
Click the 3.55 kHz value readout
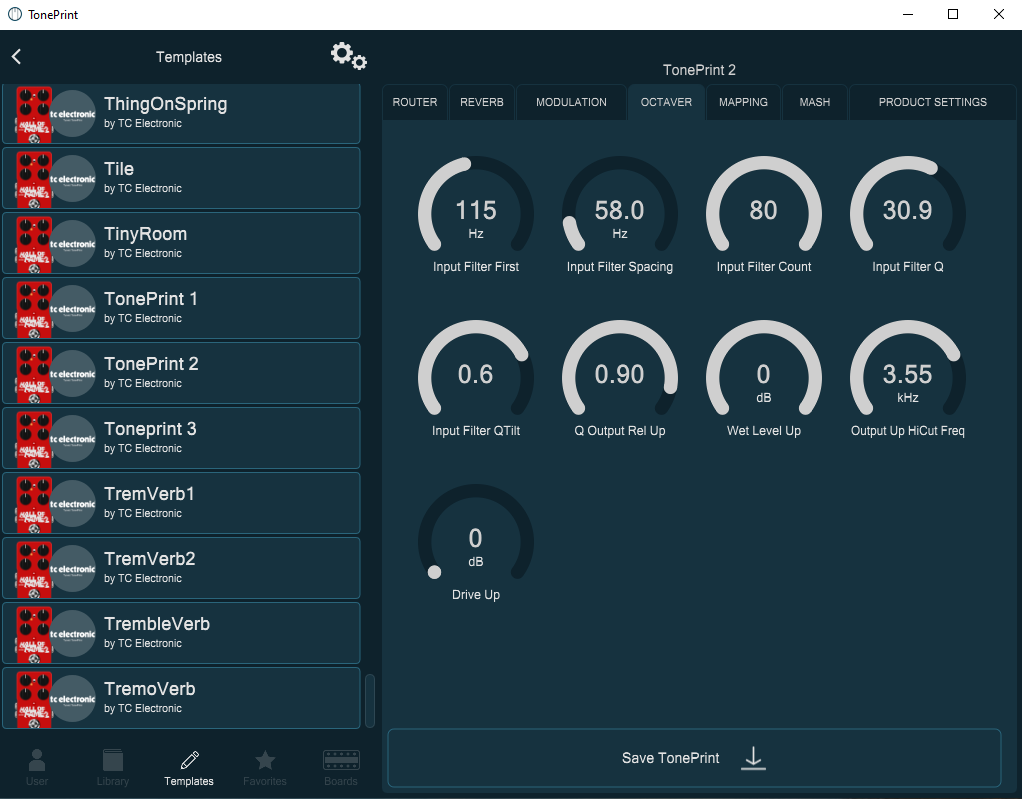click(x=908, y=382)
